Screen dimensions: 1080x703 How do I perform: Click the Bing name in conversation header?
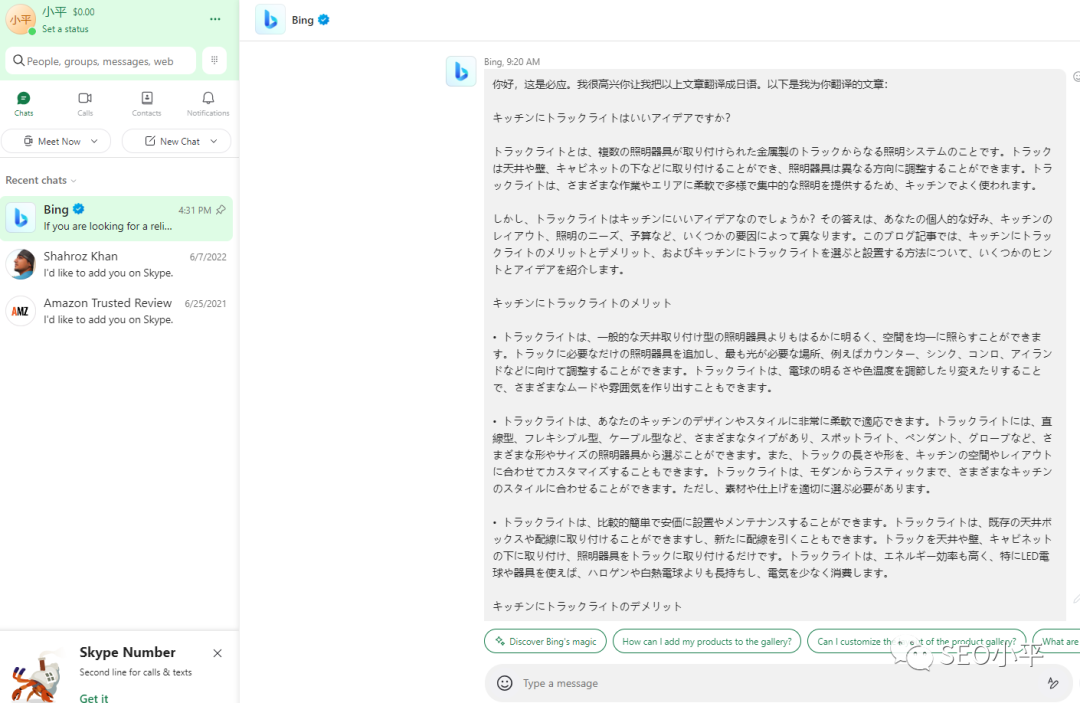coord(302,20)
